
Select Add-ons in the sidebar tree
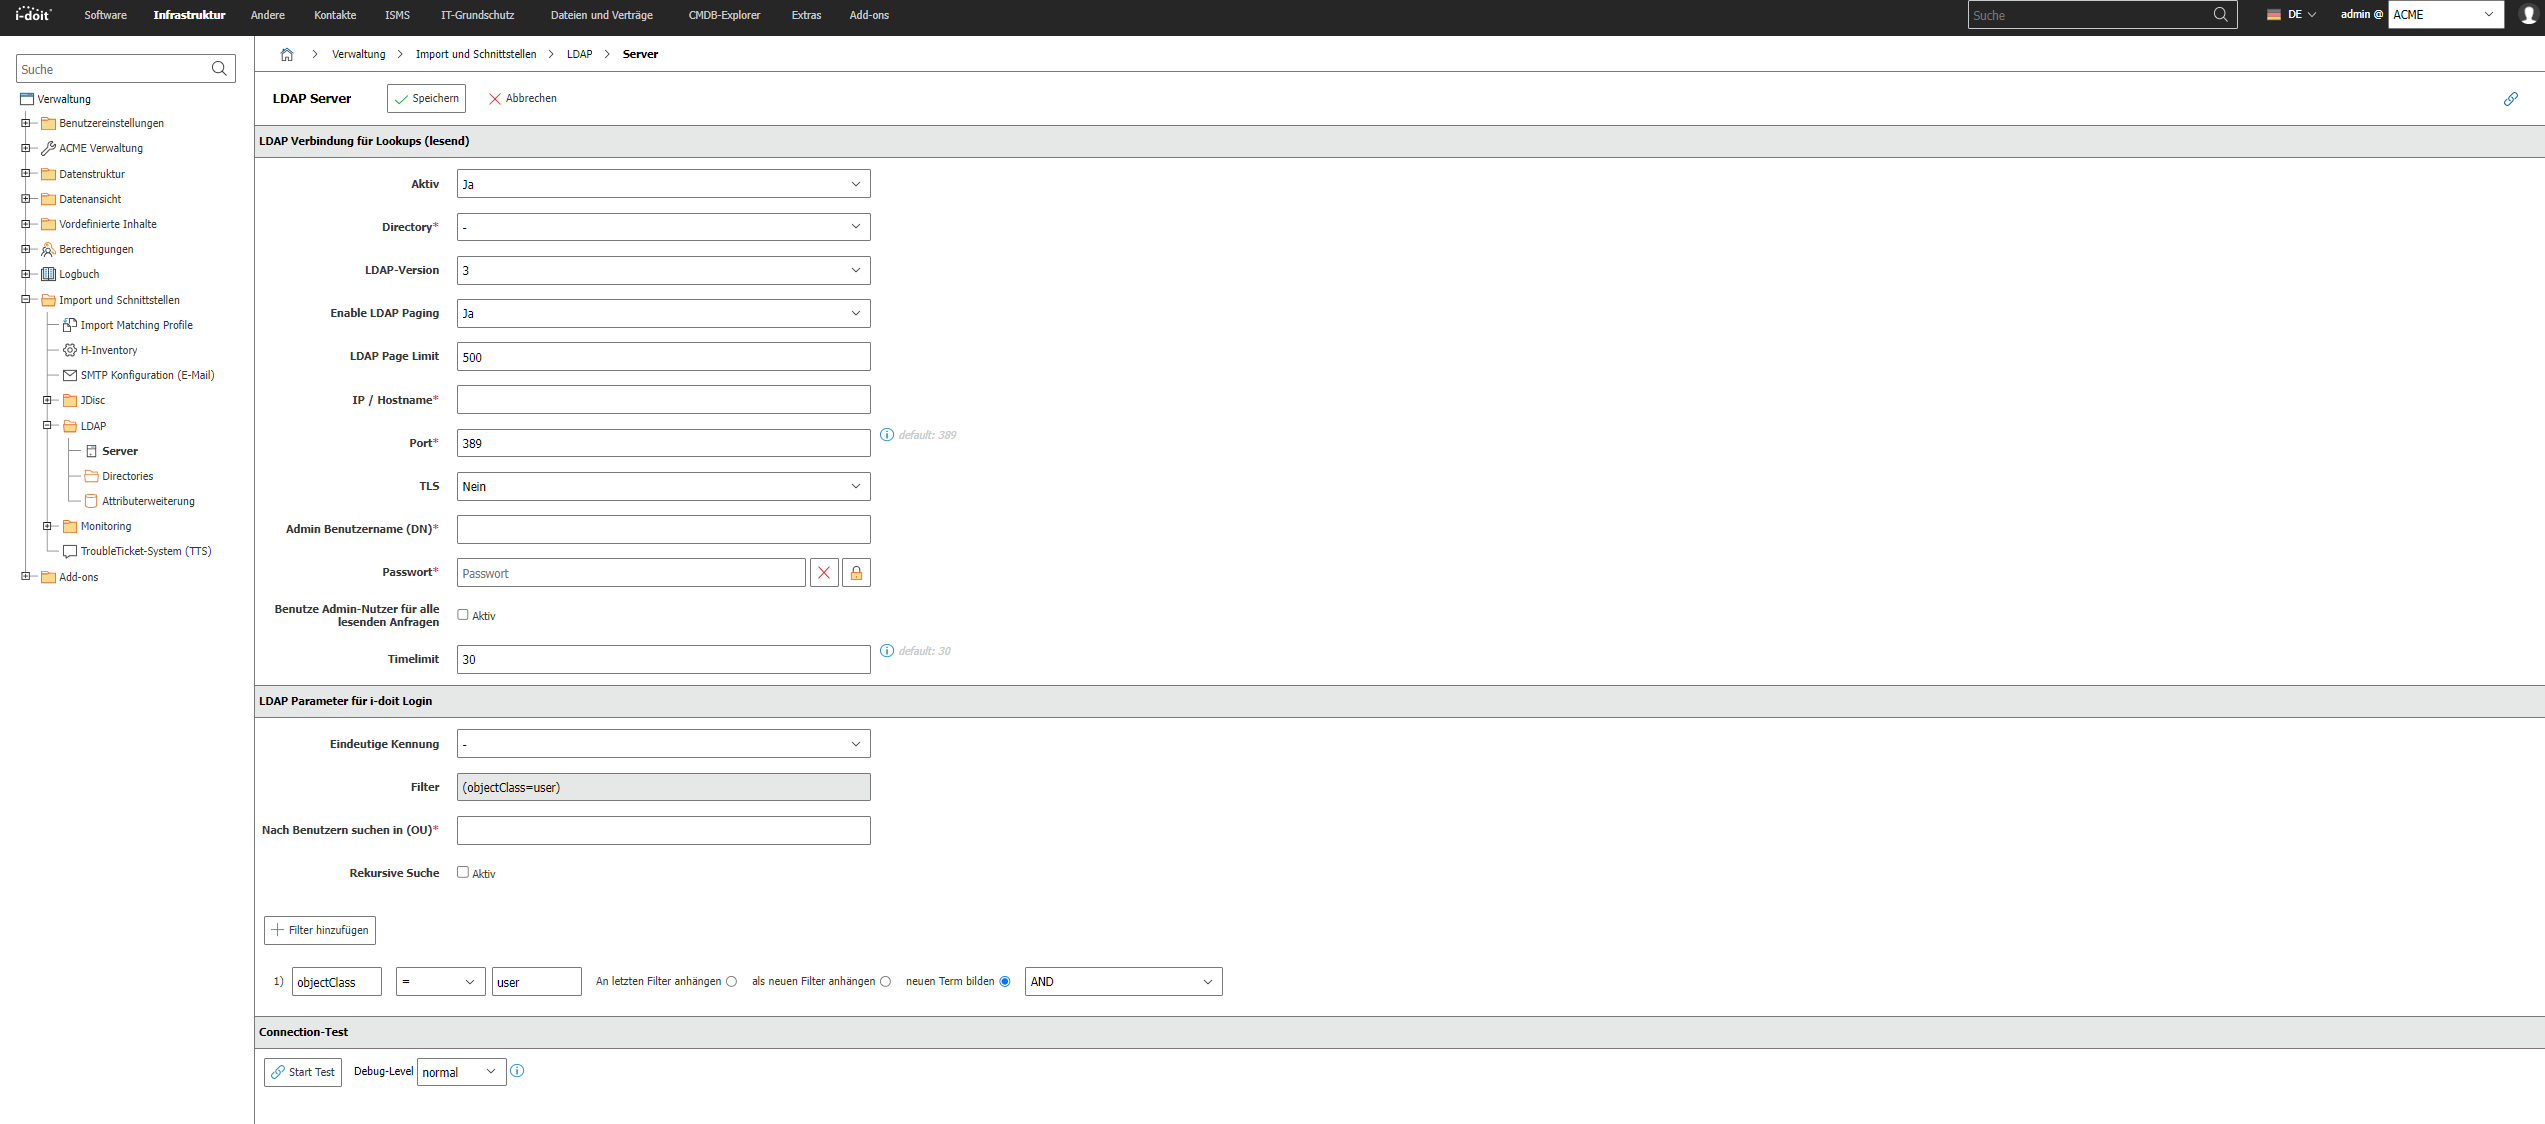pos(79,577)
